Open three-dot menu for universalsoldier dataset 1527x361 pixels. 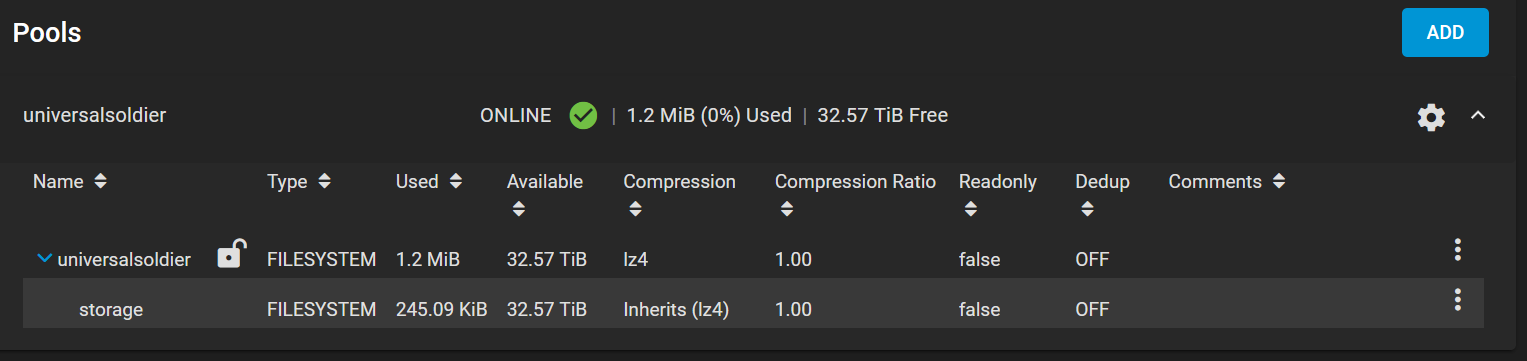point(1458,250)
